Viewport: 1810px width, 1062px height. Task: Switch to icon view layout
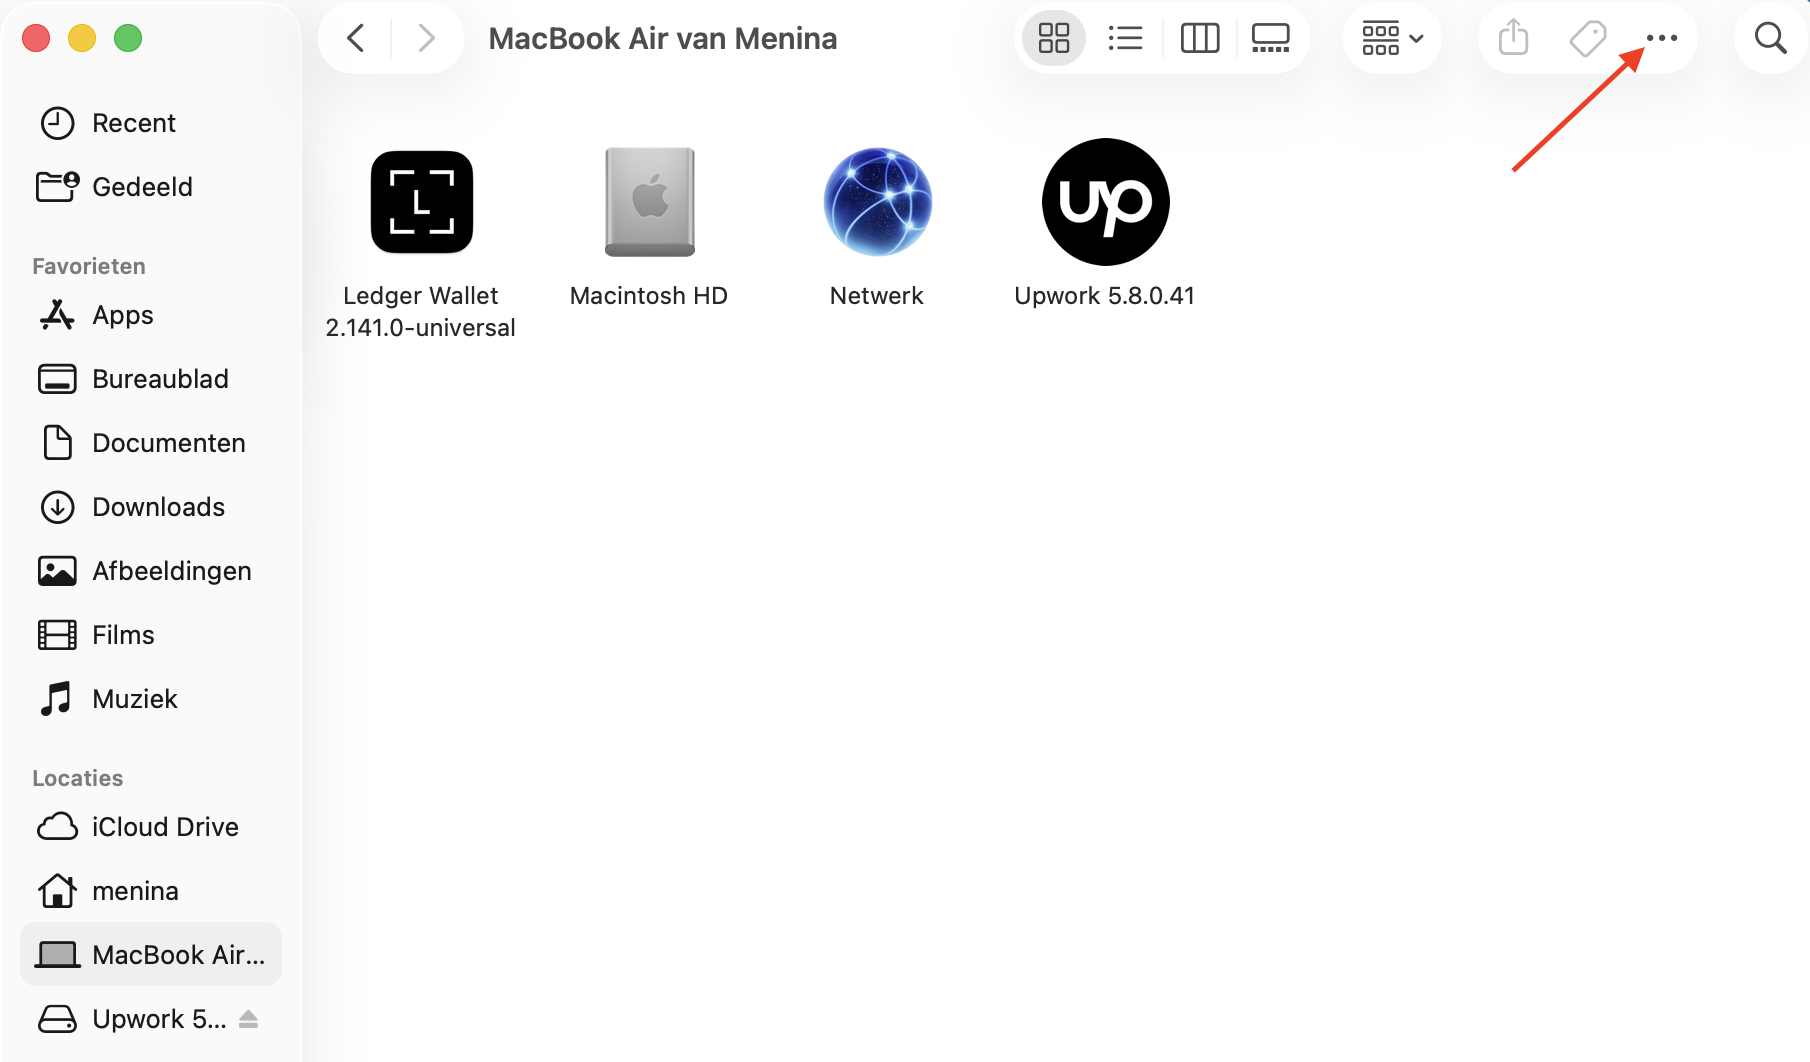(1052, 38)
